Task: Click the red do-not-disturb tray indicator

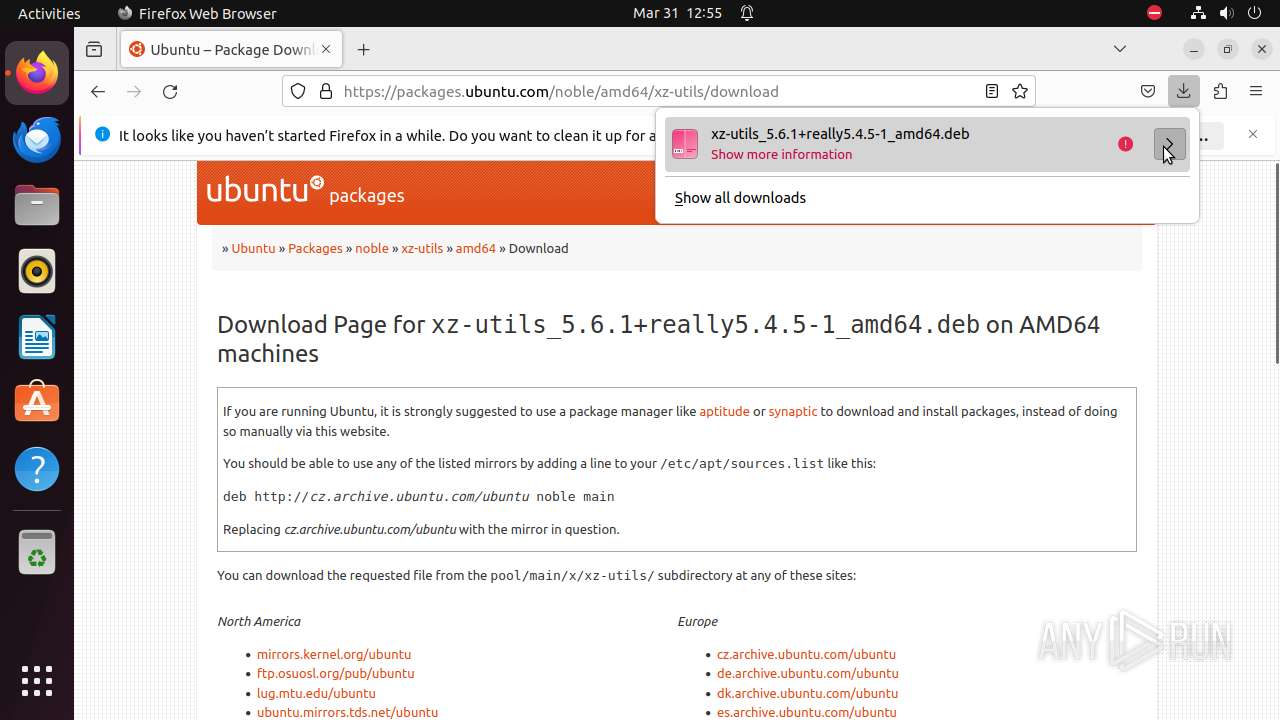Action: [1154, 13]
